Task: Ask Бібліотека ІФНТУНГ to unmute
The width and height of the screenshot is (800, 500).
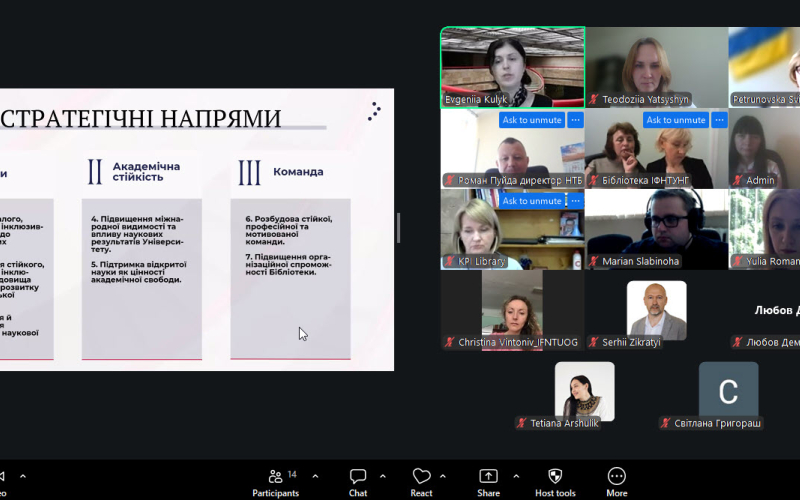Action: (x=676, y=120)
